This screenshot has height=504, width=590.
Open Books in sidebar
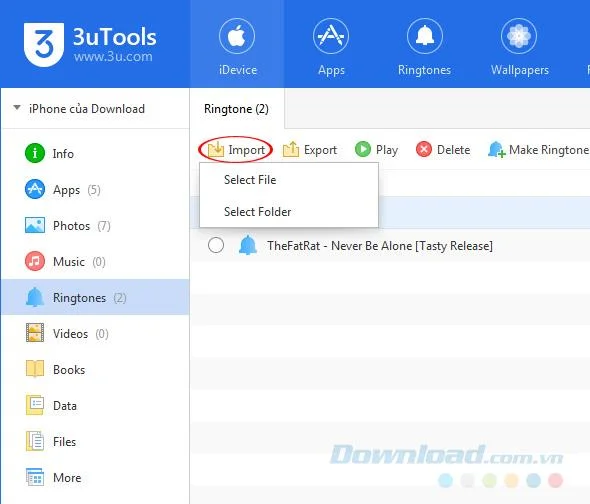point(95,369)
